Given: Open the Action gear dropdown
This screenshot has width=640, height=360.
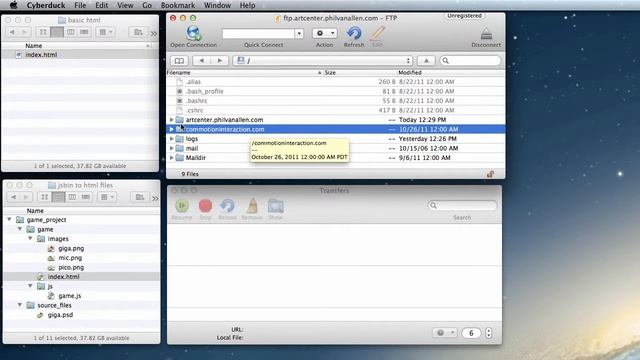Looking at the screenshot, I should point(325,33).
